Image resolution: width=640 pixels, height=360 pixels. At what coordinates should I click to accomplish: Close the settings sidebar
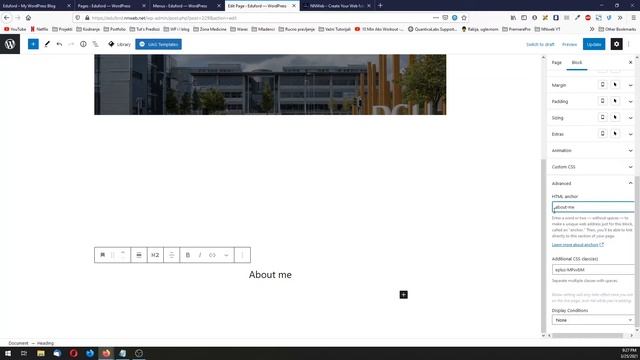pos(630,62)
